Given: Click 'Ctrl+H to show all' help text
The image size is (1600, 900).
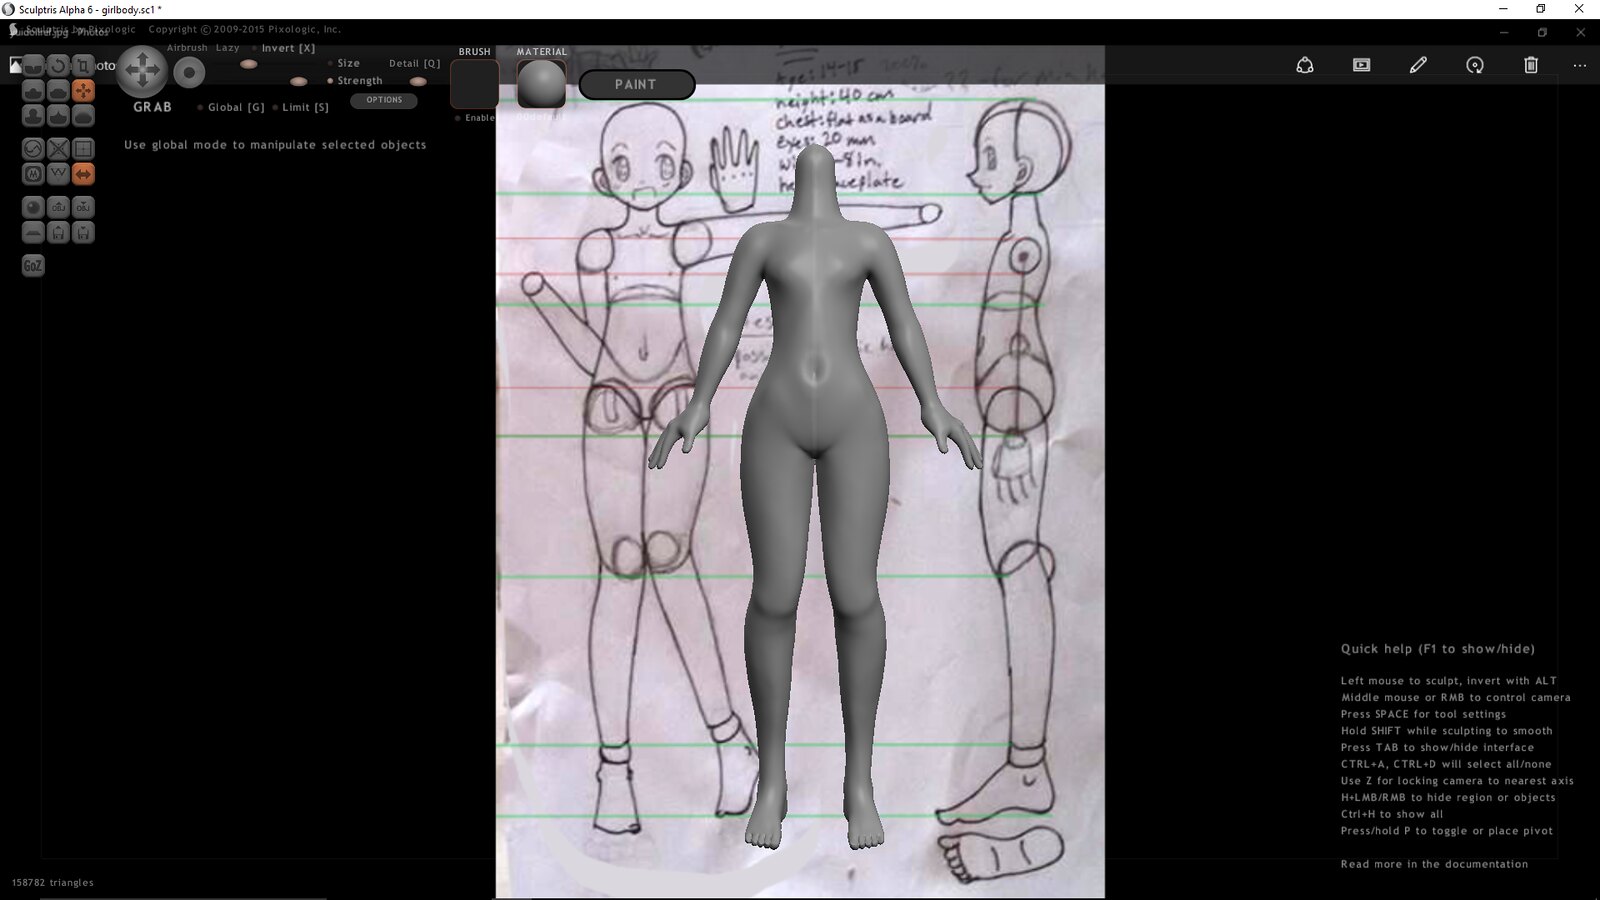Looking at the screenshot, I should (x=1392, y=814).
